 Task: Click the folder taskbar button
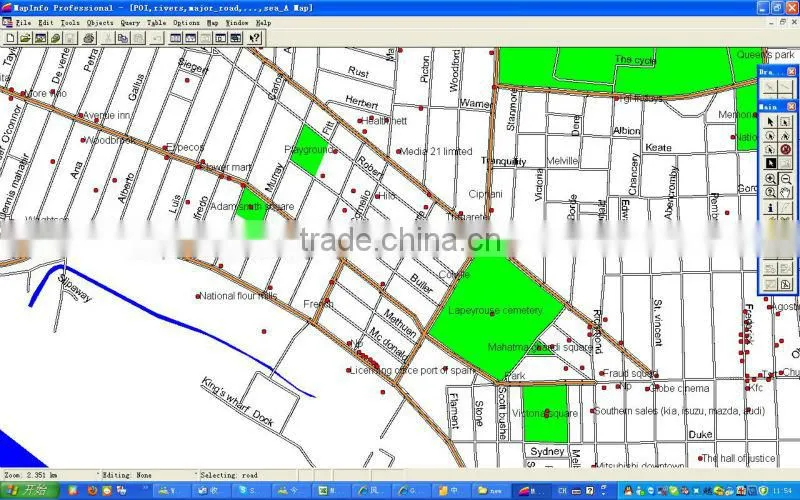pyautogui.click(x=490, y=491)
